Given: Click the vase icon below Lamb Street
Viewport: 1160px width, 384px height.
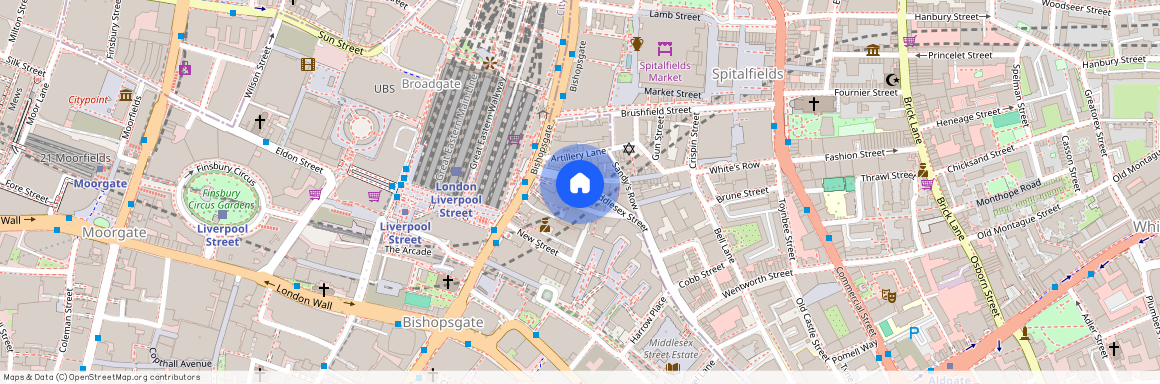Looking at the screenshot, I should click(638, 44).
